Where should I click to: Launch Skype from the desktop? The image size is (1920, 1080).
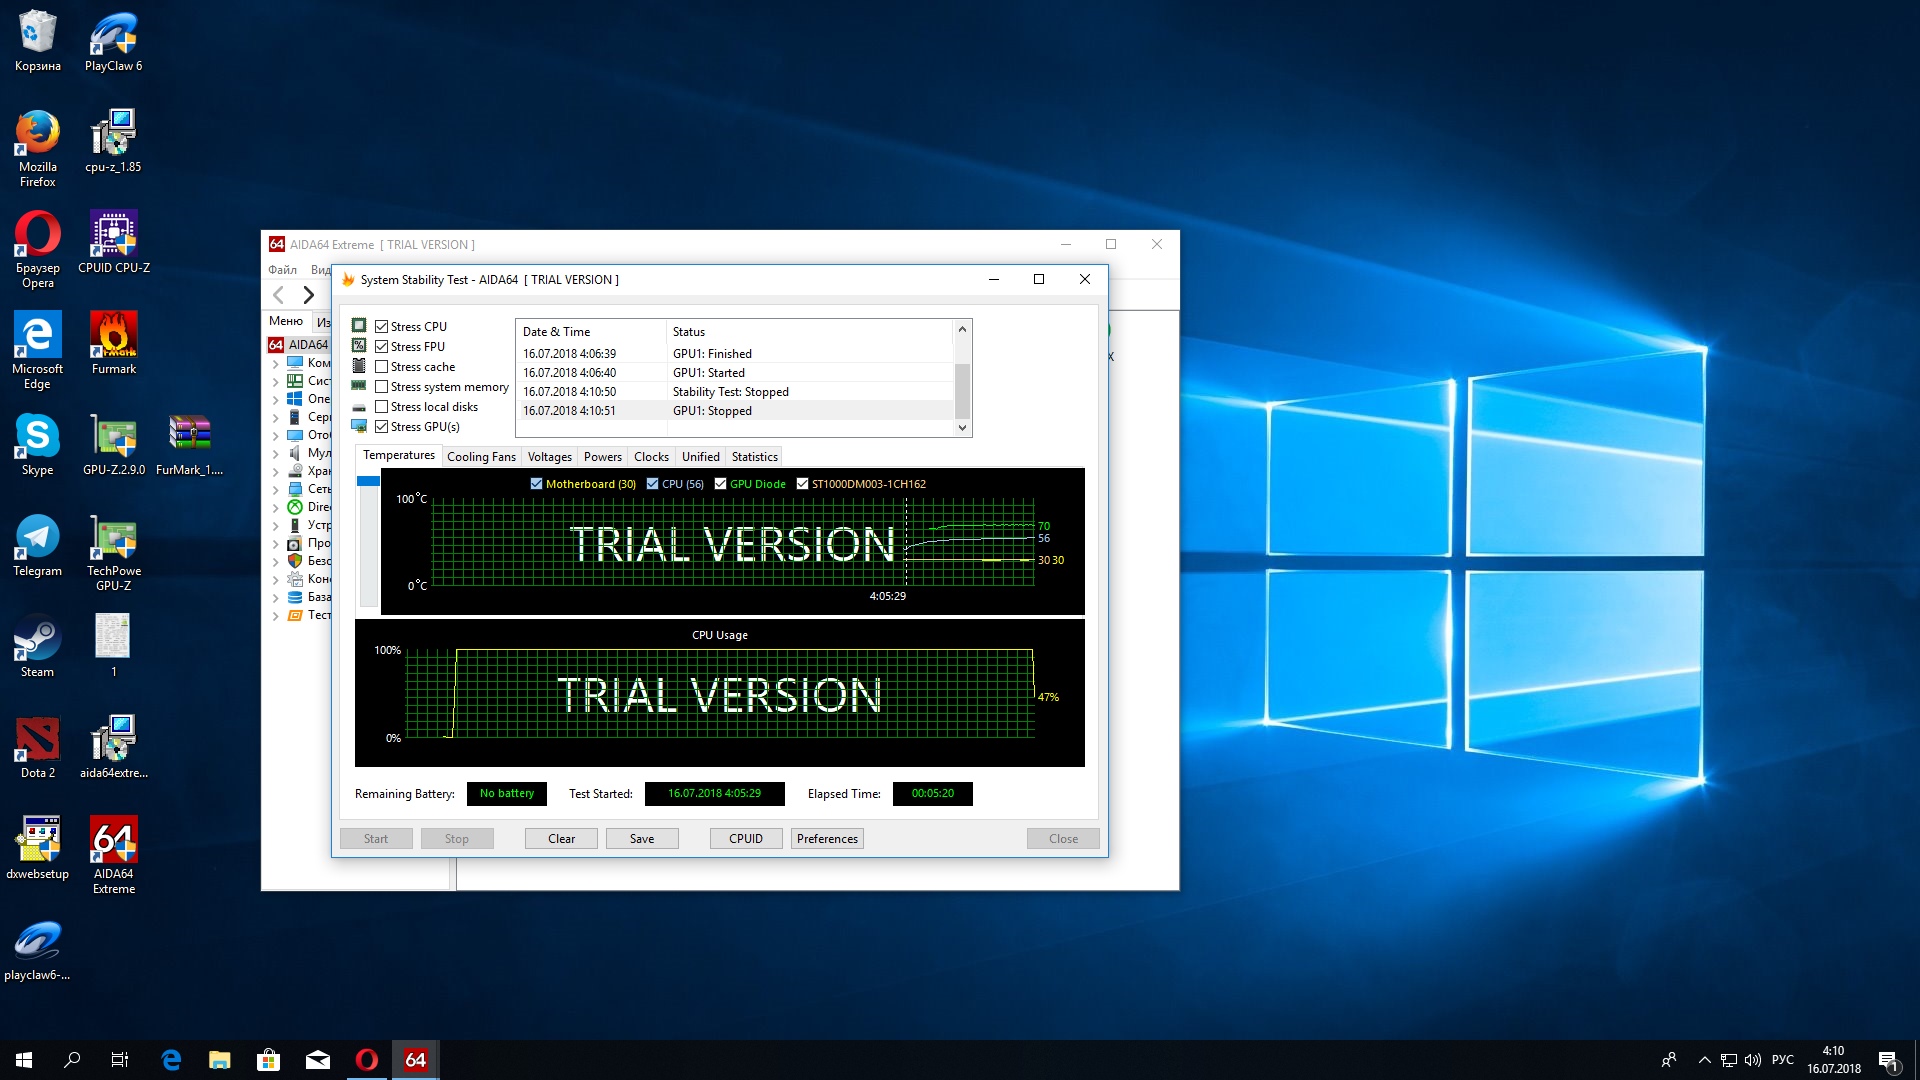point(37,445)
